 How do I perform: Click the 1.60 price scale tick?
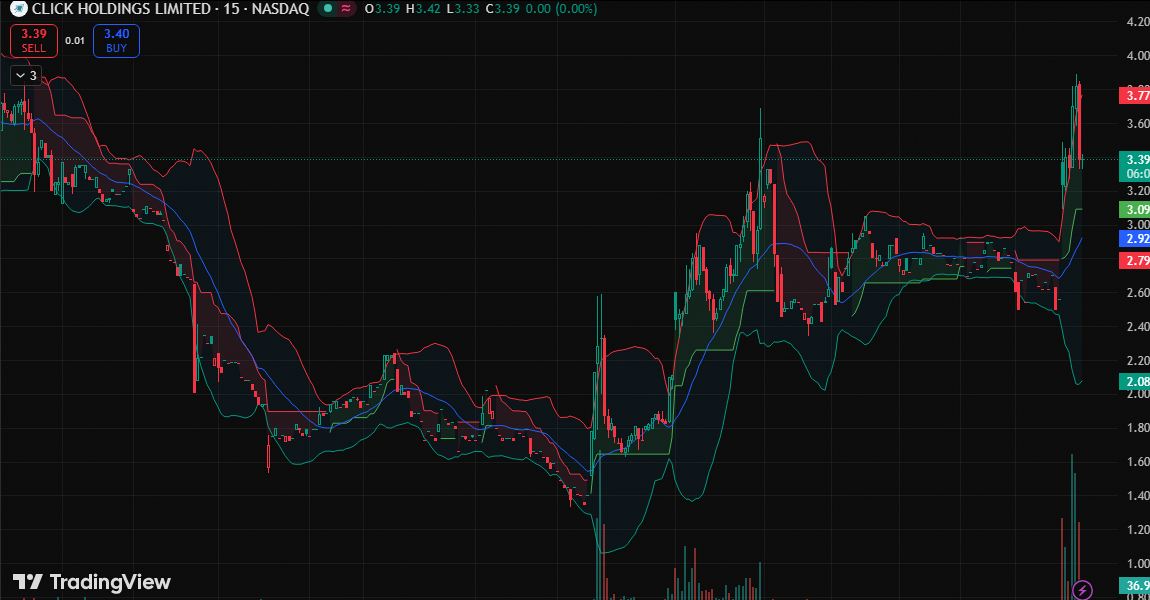pyautogui.click(x=1138, y=461)
